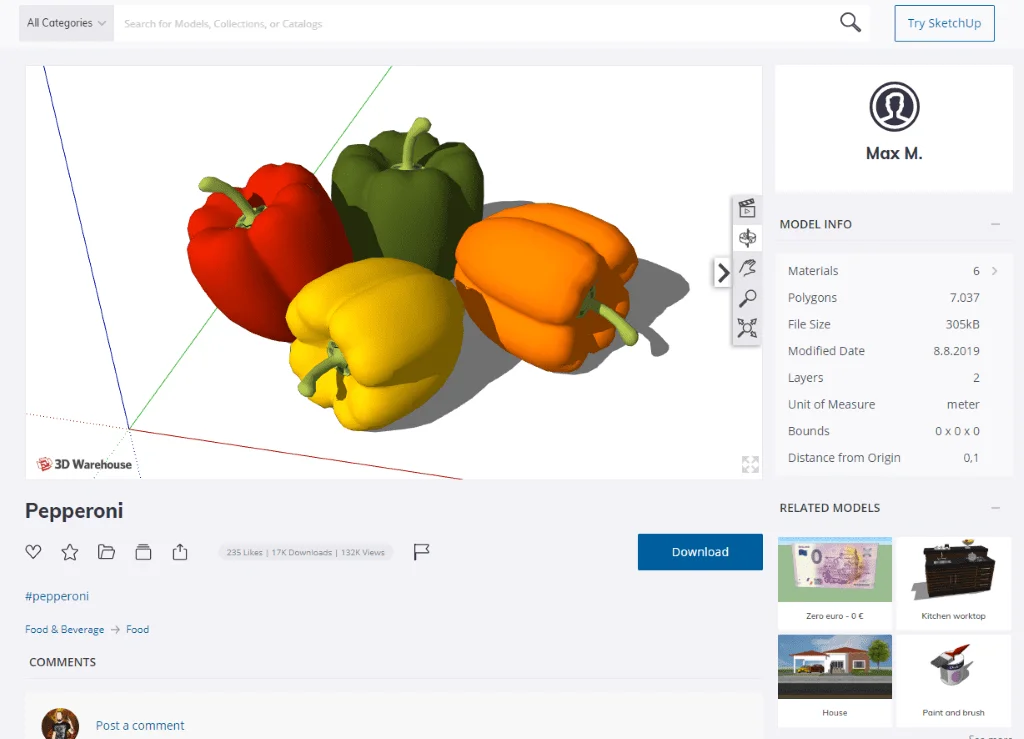
Task: Open the #pepperoni tag link
Action: coord(57,596)
